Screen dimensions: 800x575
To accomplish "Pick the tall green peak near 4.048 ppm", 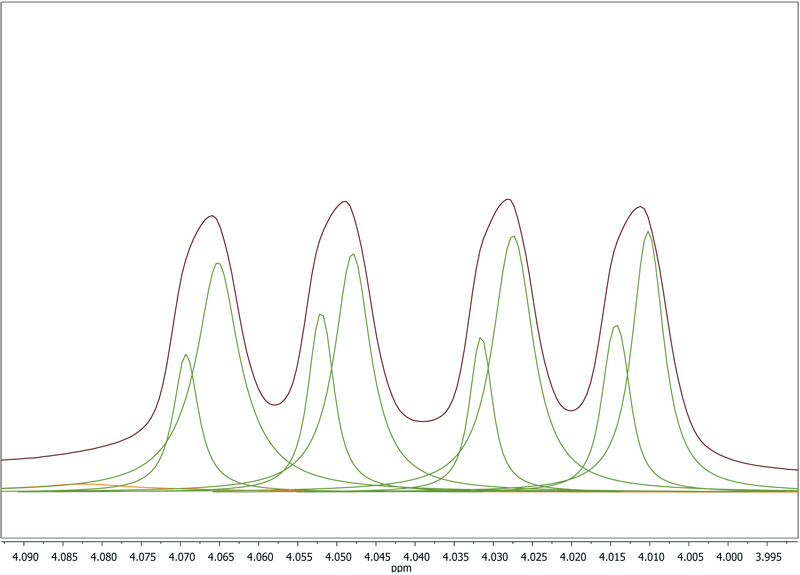I will (352, 254).
